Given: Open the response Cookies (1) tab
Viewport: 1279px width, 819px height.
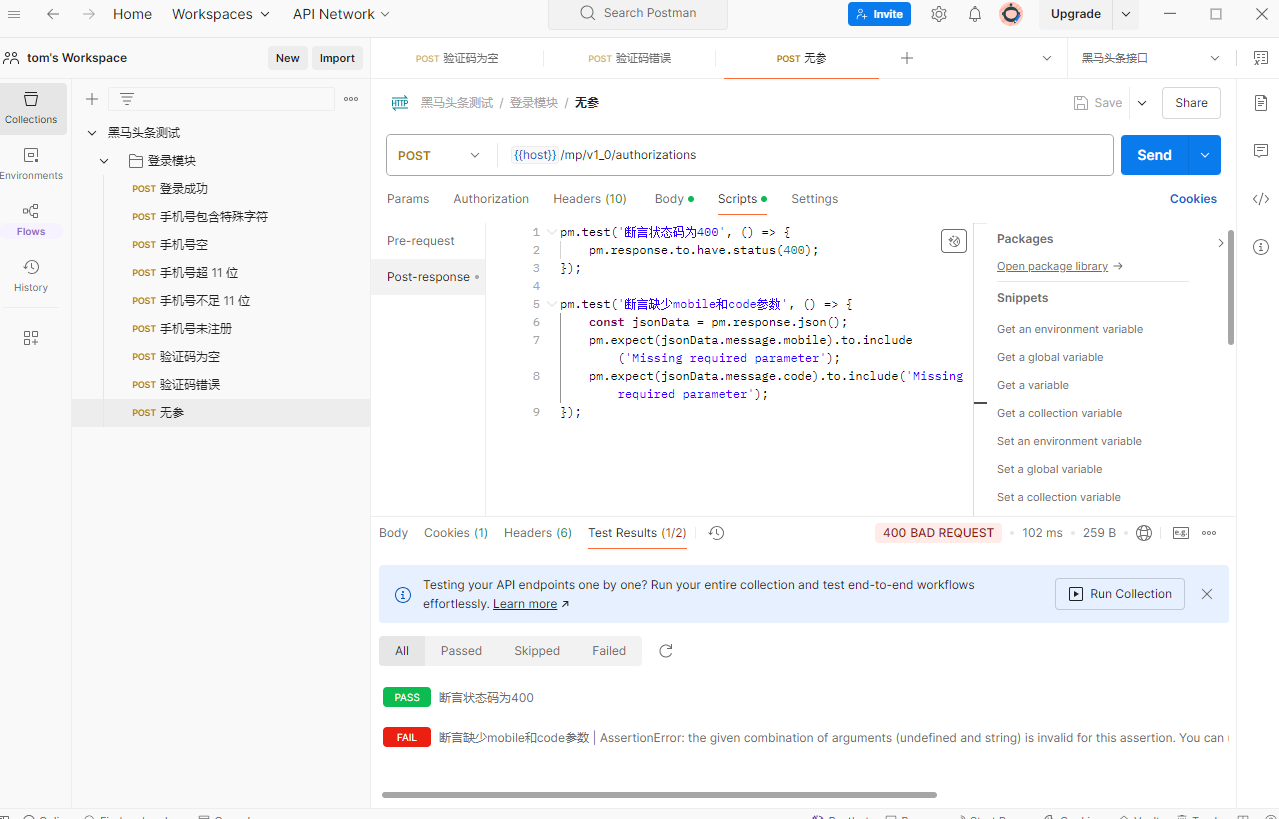Looking at the screenshot, I should (456, 533).
